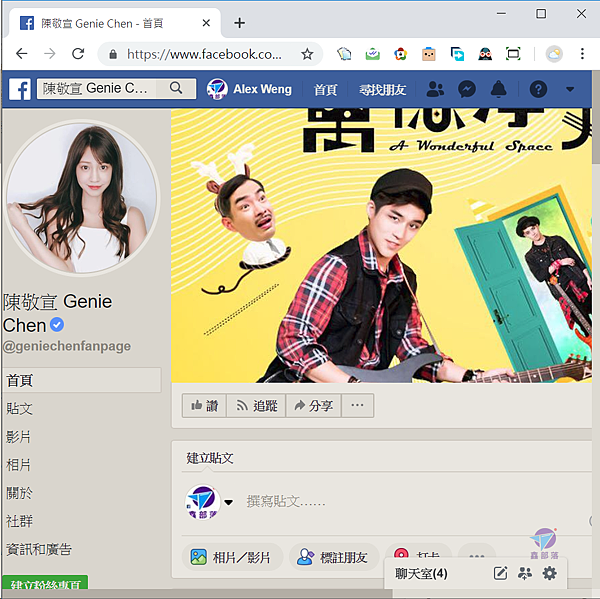Click the 標註朋友 button
Viewport: 600px width, 599px height.
(334, 557)
